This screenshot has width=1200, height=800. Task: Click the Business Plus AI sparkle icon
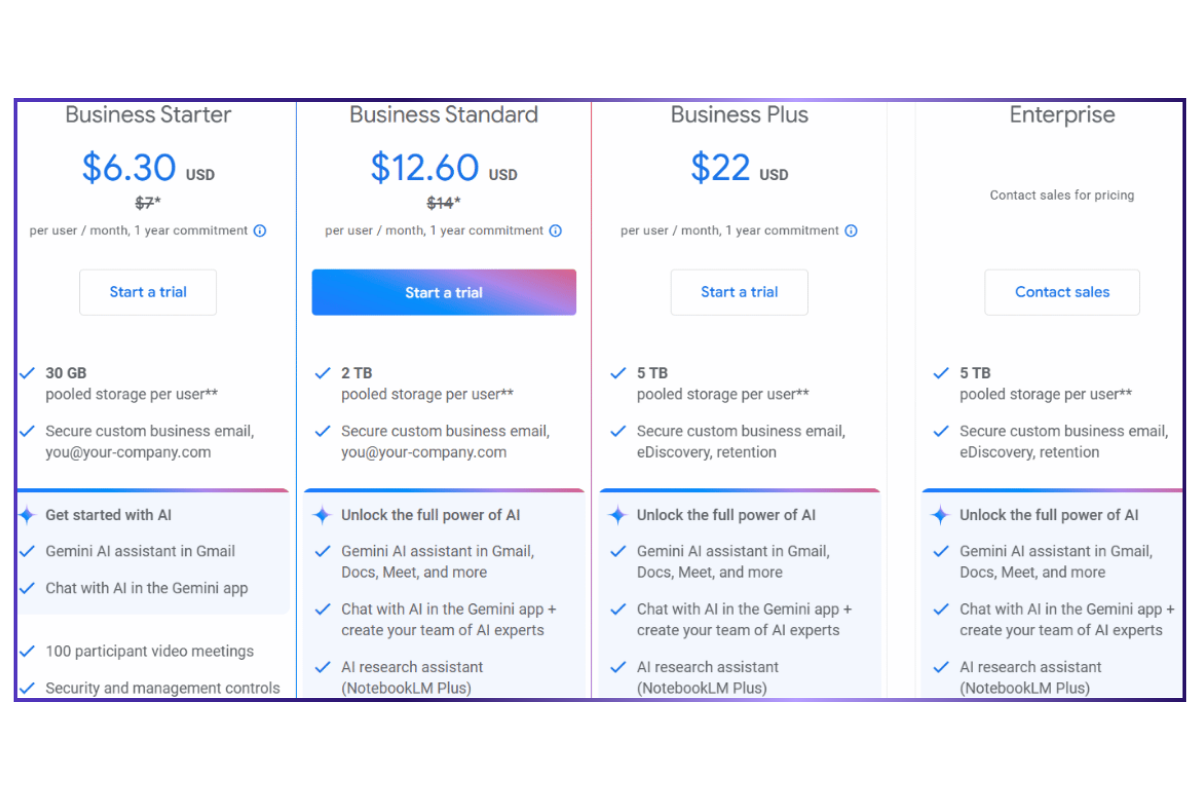[618, 515]
